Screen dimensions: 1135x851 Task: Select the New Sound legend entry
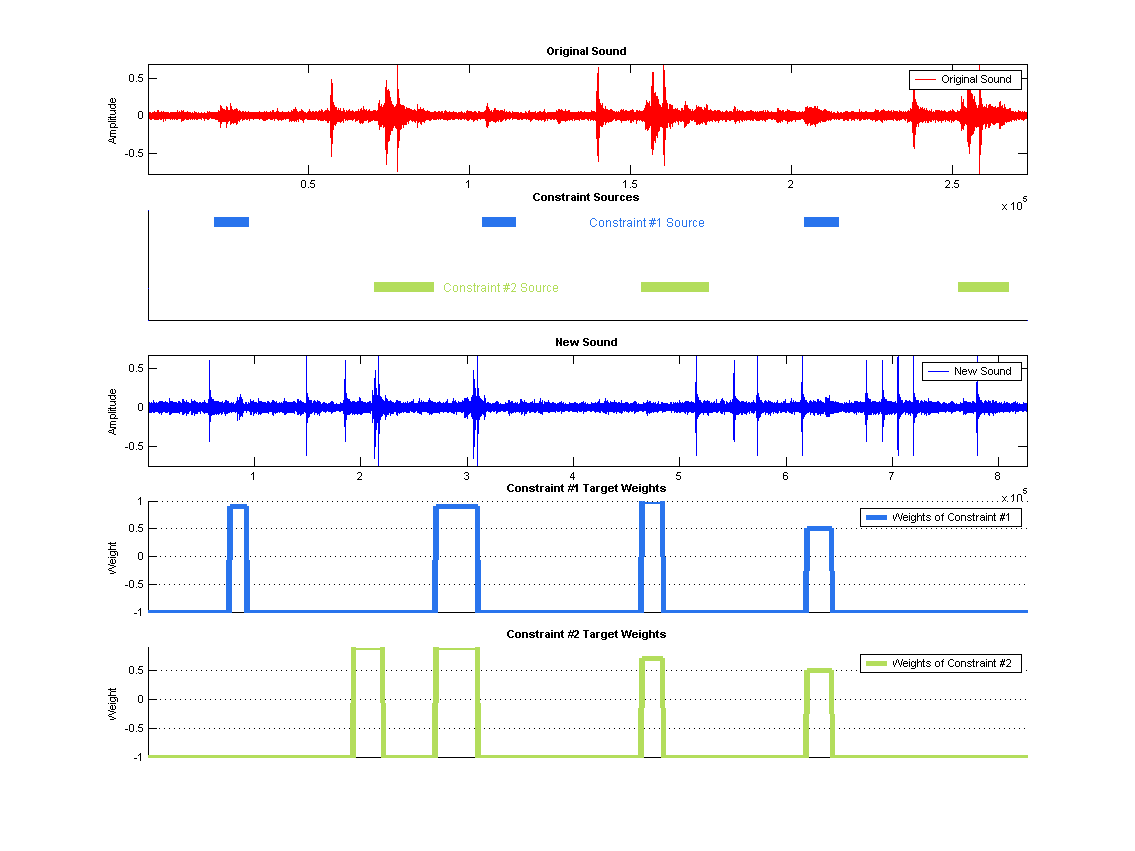tap(971, 371)
